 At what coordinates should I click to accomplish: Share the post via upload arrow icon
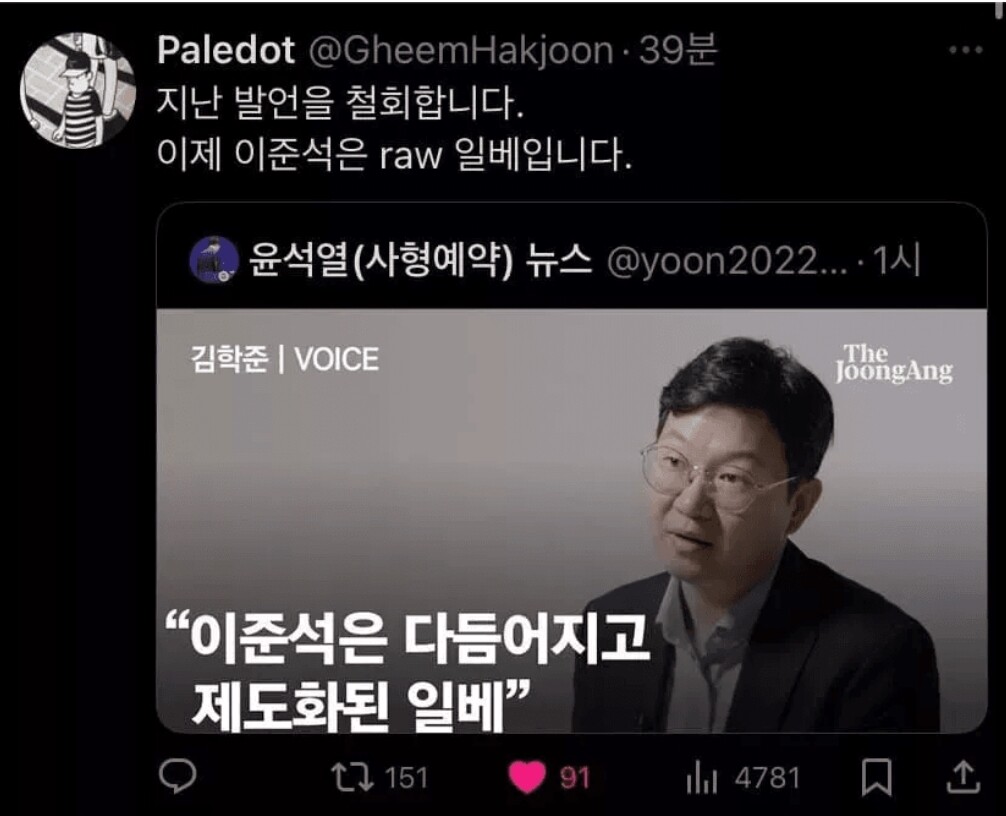964,776
